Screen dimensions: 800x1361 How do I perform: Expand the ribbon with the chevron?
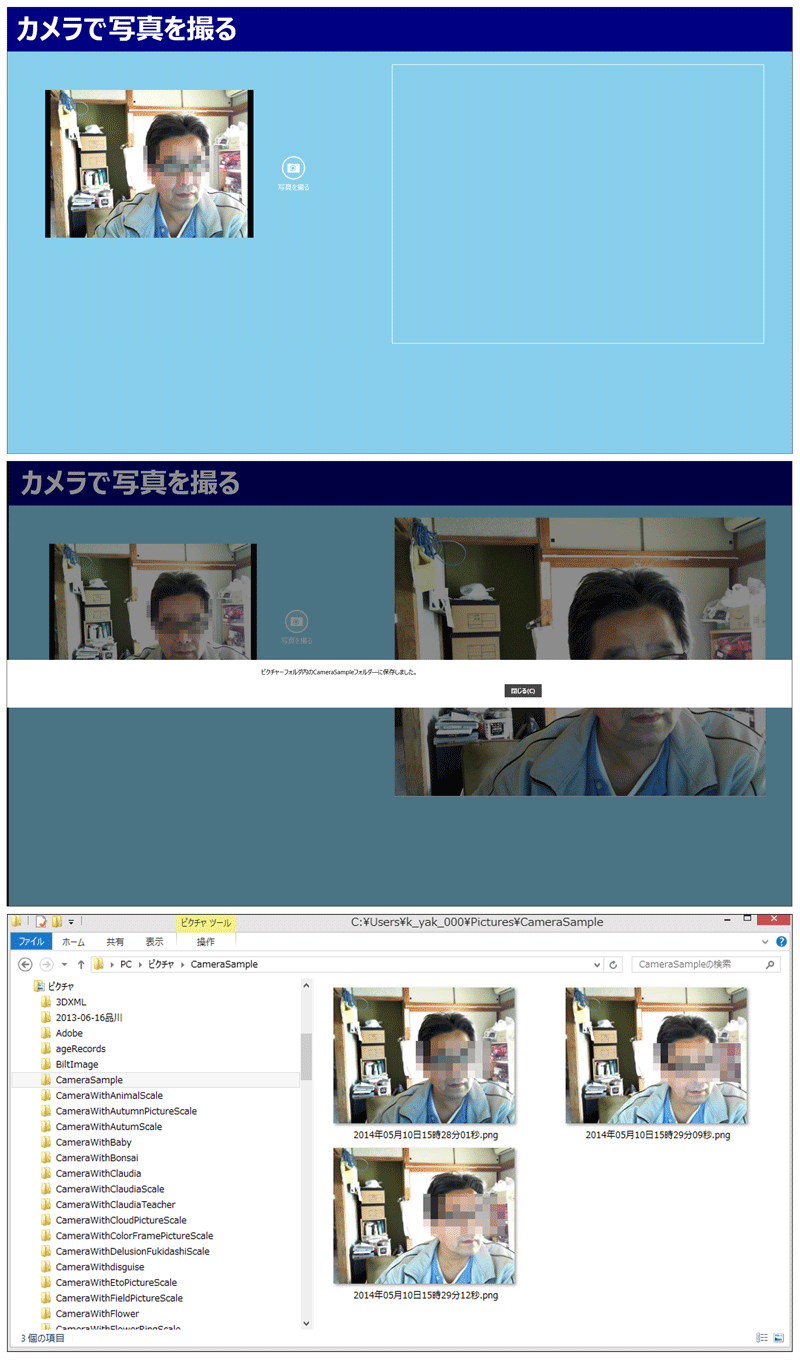765,942
